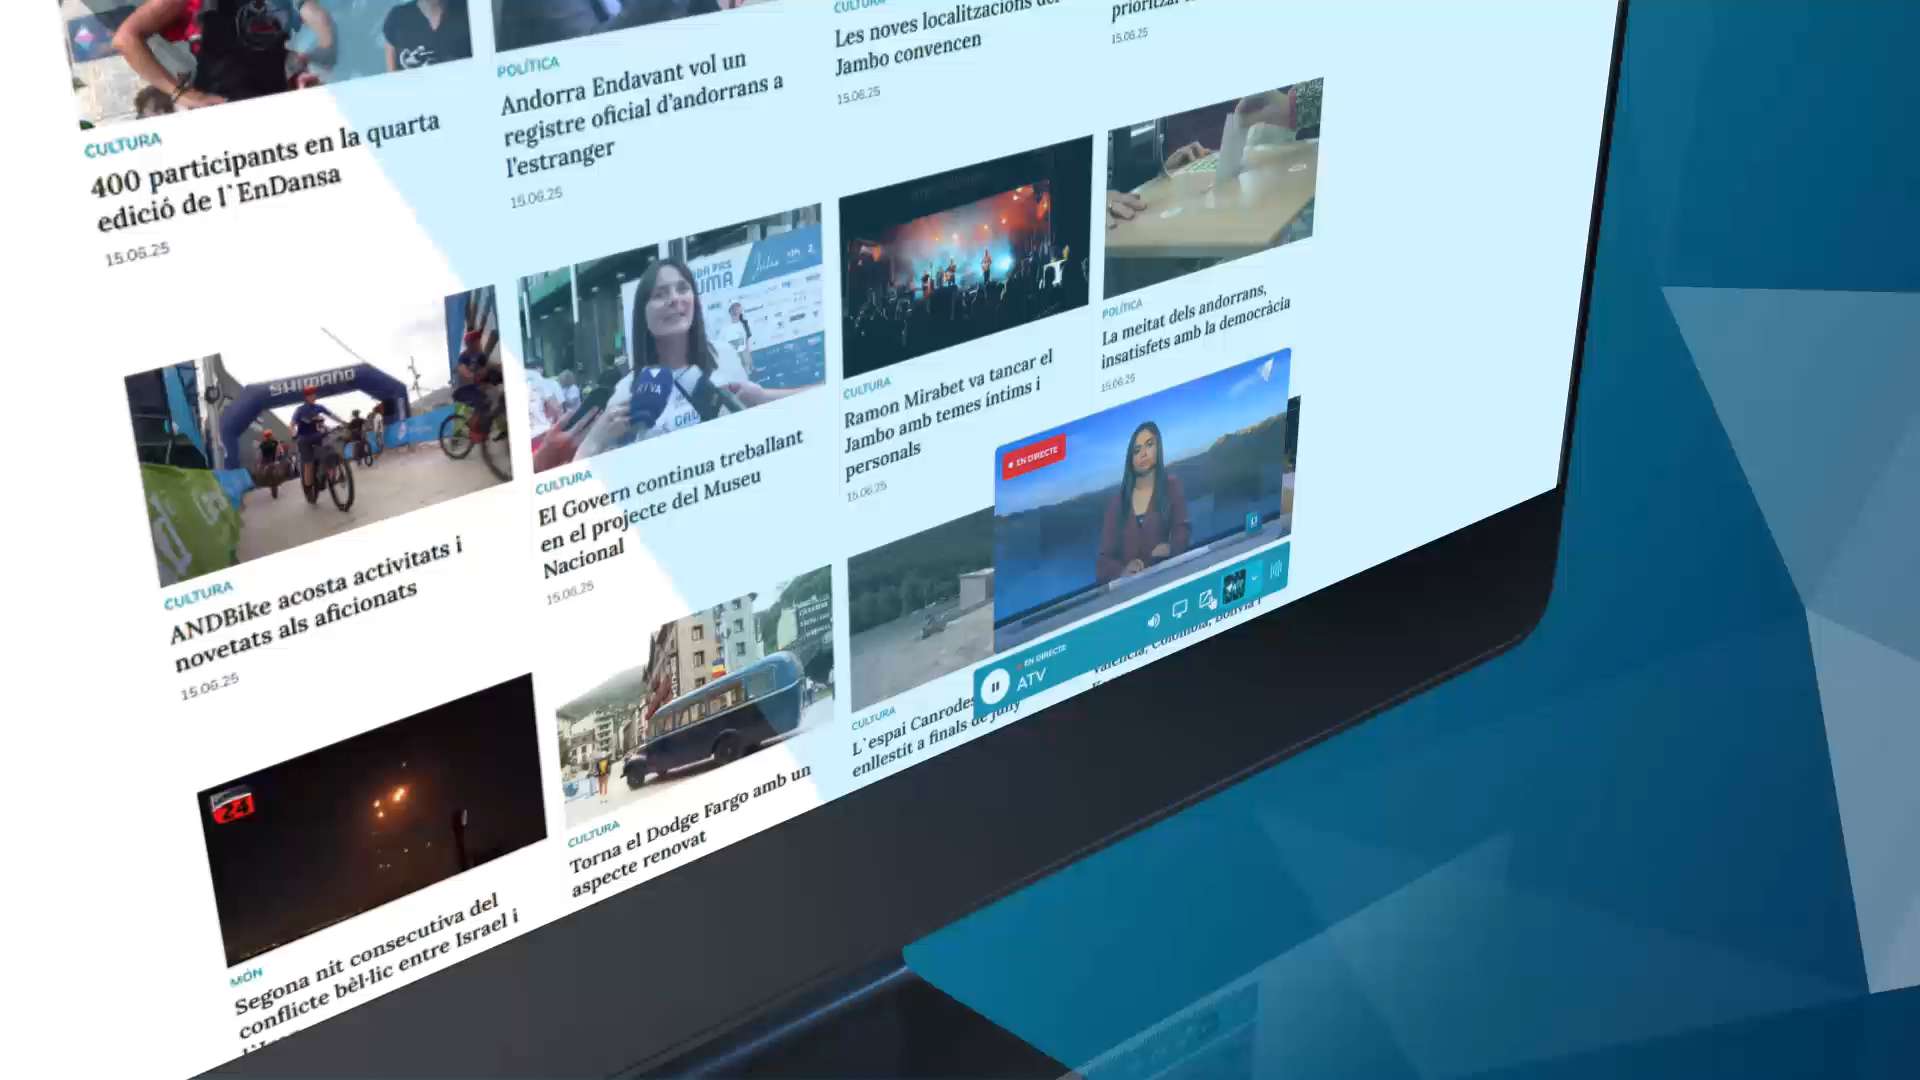Click CULTURA tag above El Govern headline
The width and height of the screenshot is (1920, 1080).
point(563,482)
